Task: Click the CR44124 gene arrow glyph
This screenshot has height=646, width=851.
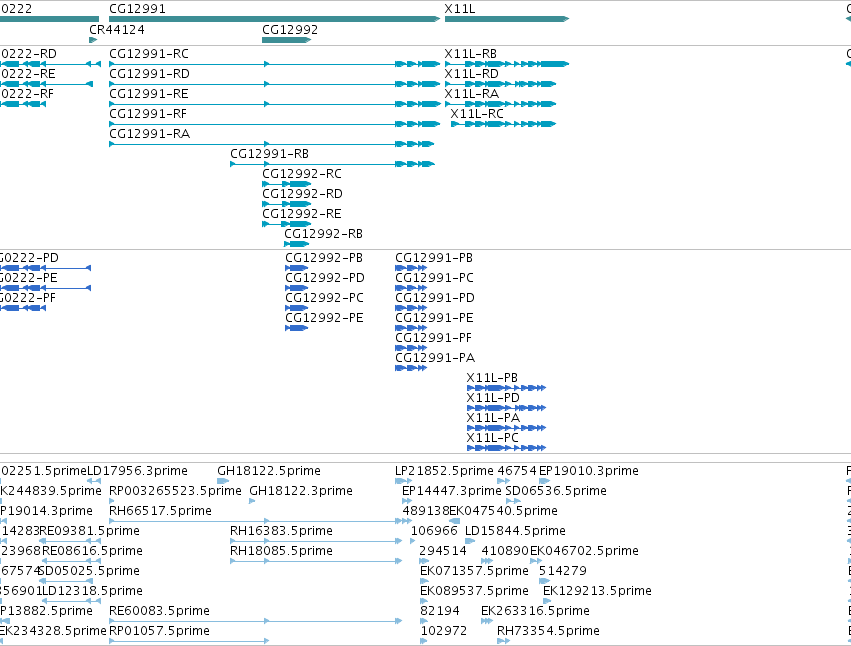Action: coord(93,40)
